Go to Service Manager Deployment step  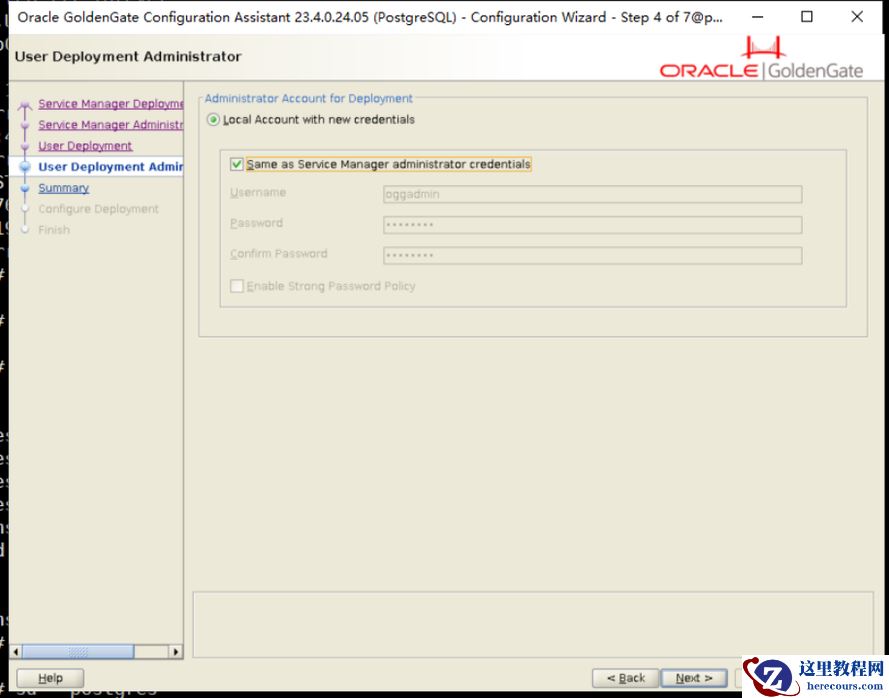111,104
